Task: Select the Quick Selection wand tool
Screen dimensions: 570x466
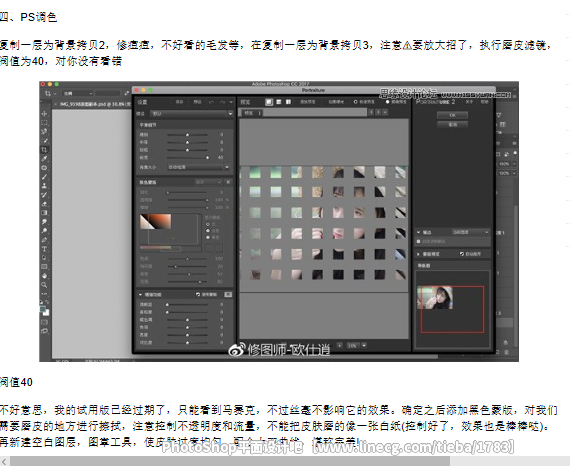Action: tap(44, 141)
